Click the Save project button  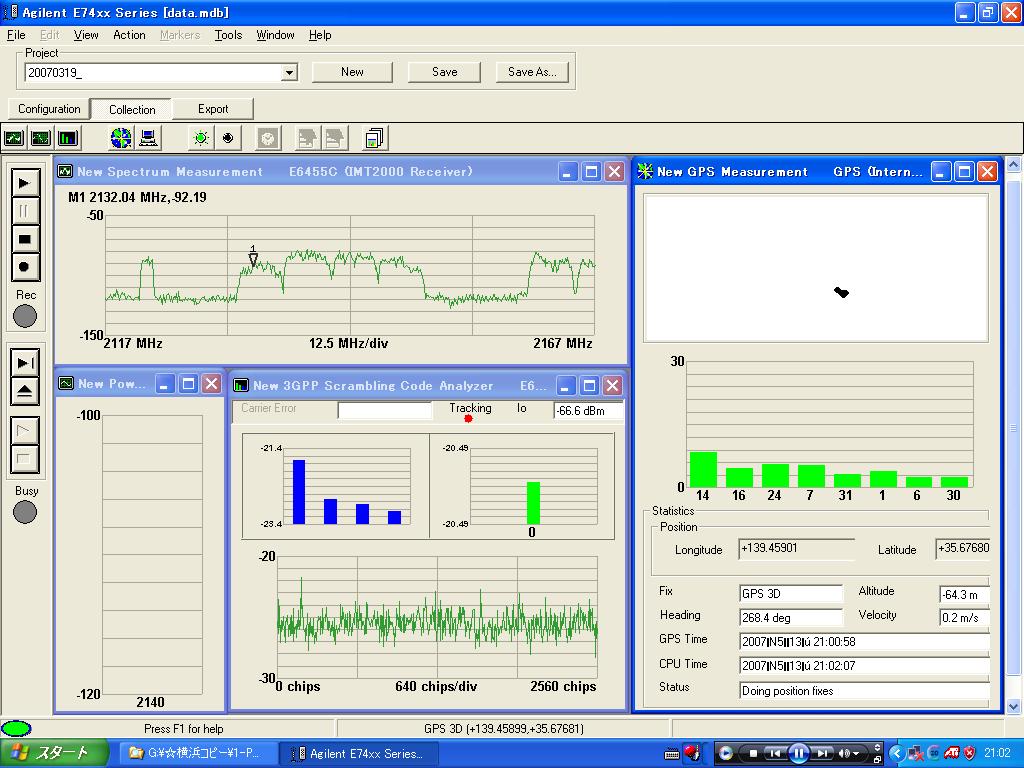pyautogui.click(x=444, y=72)
